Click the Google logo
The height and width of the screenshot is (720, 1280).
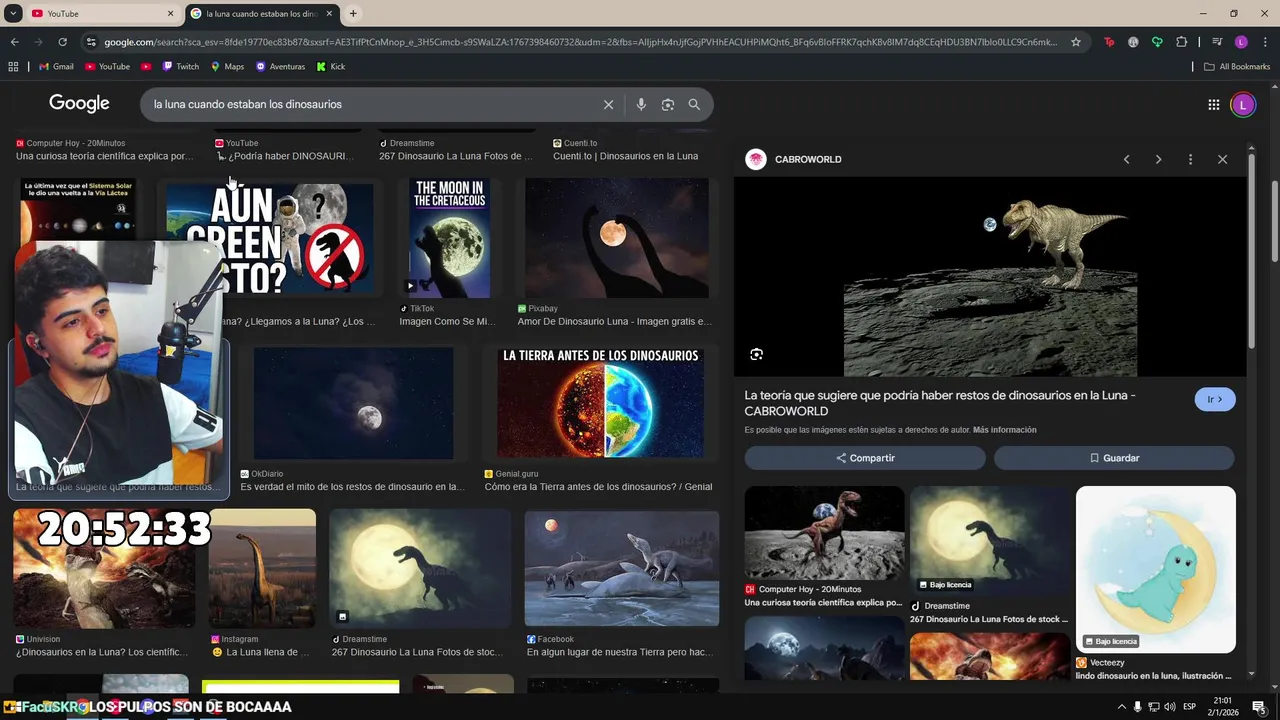[x=79, y=103]
